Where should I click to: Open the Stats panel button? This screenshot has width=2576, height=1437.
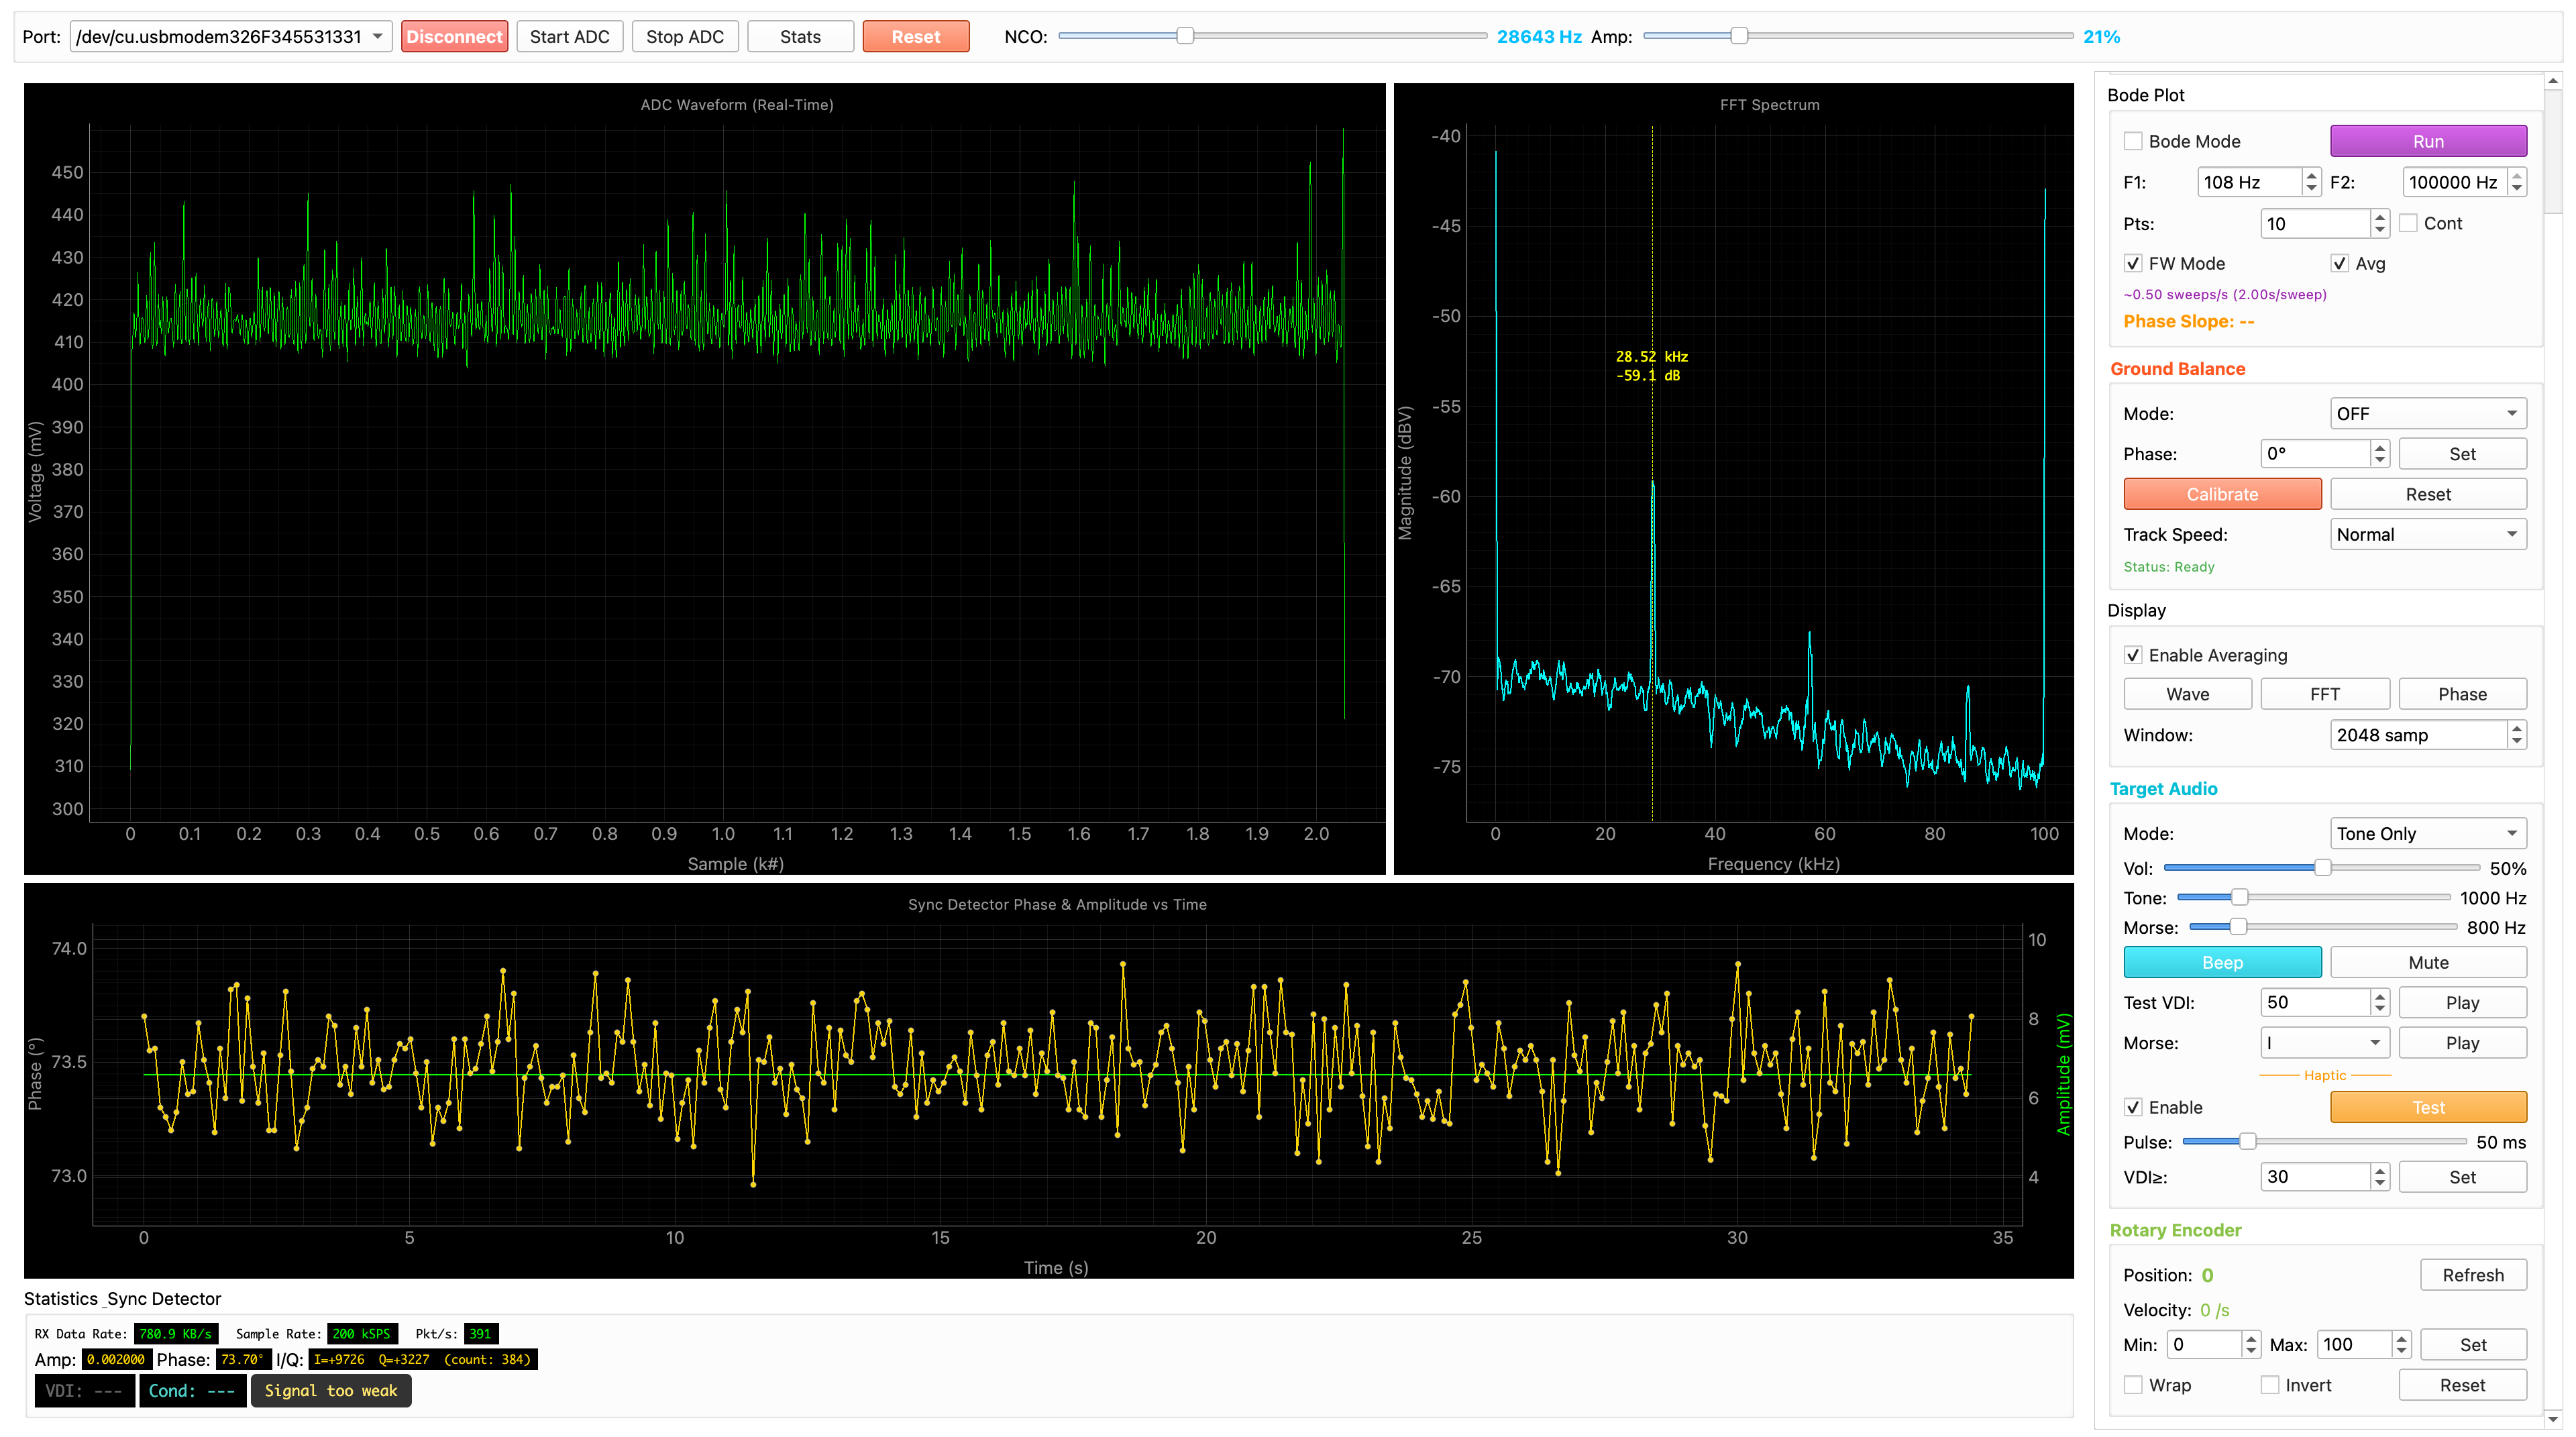coord(799,37)
